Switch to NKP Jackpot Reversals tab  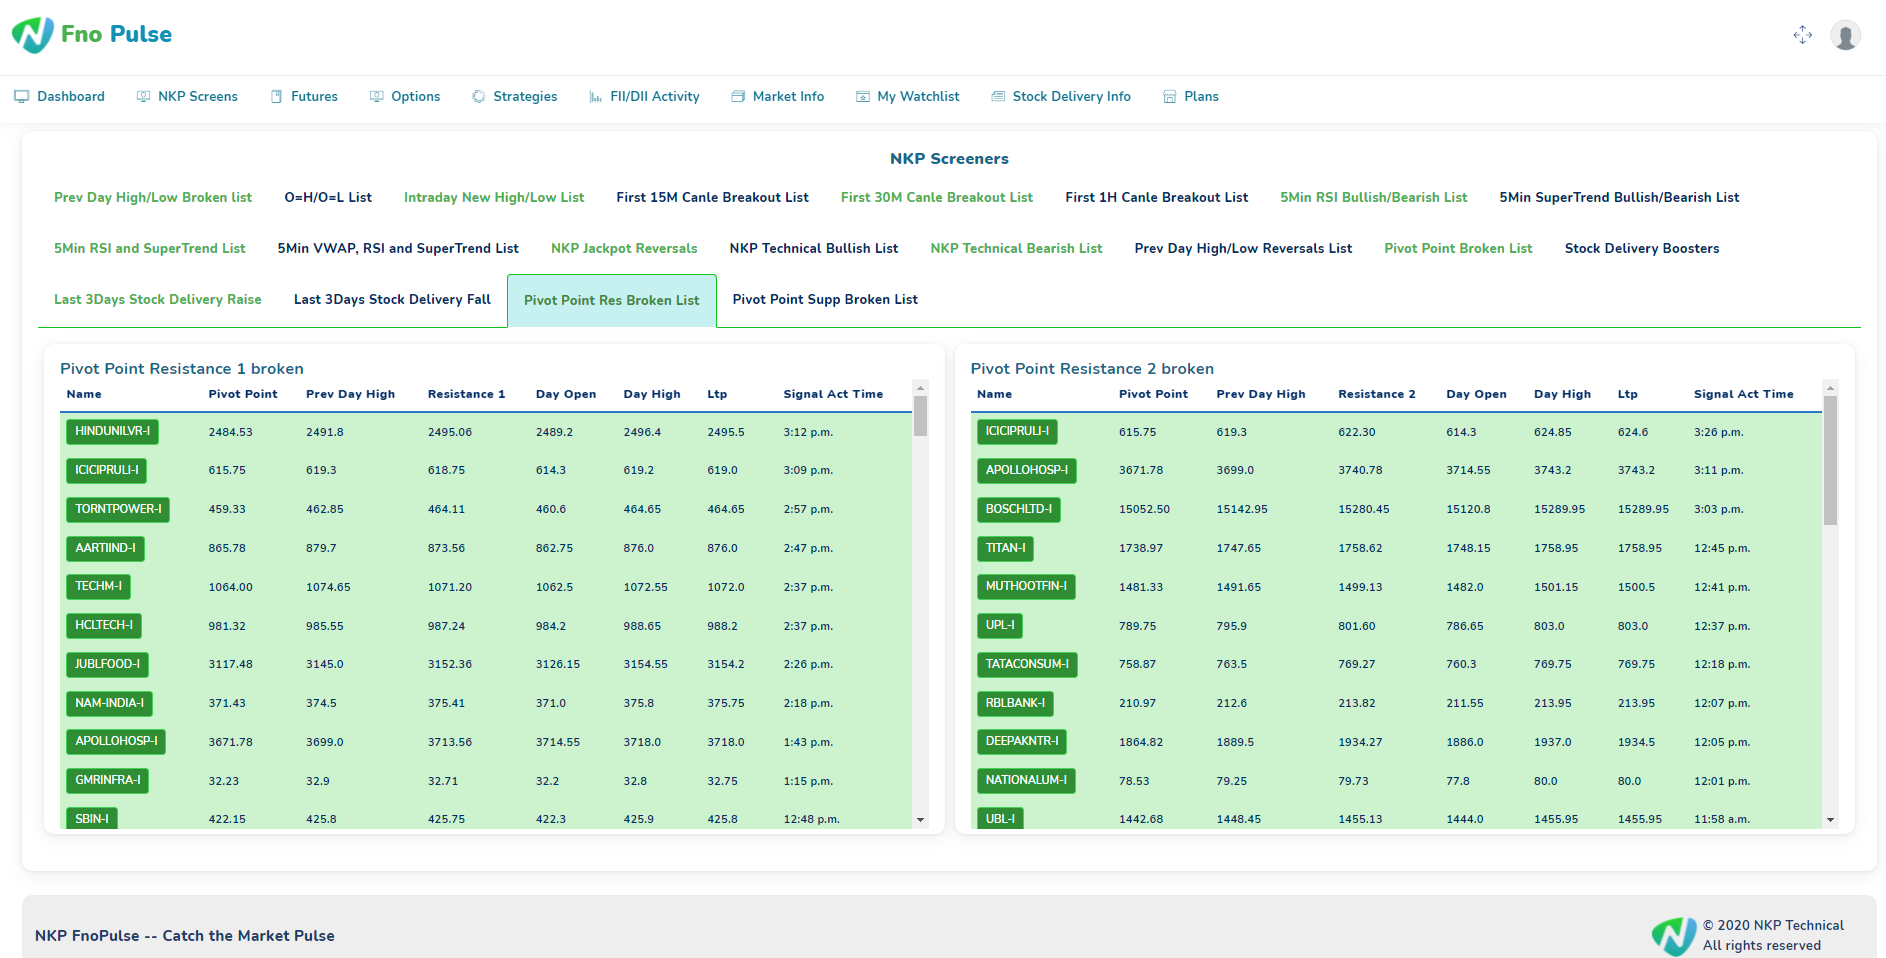[x=624, y=249]
